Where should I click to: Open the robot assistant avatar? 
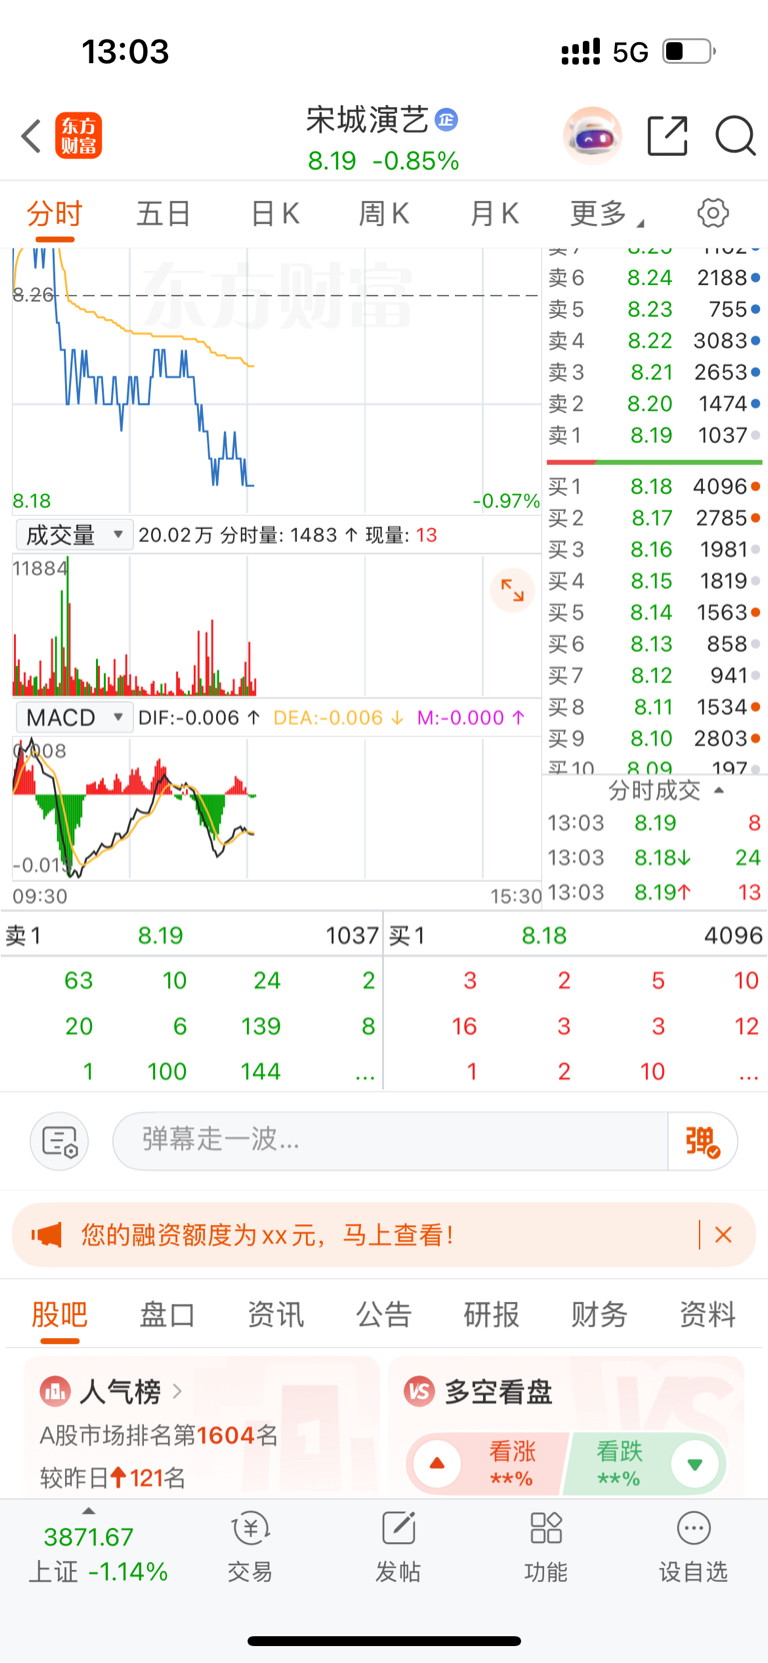click(592, 135)
